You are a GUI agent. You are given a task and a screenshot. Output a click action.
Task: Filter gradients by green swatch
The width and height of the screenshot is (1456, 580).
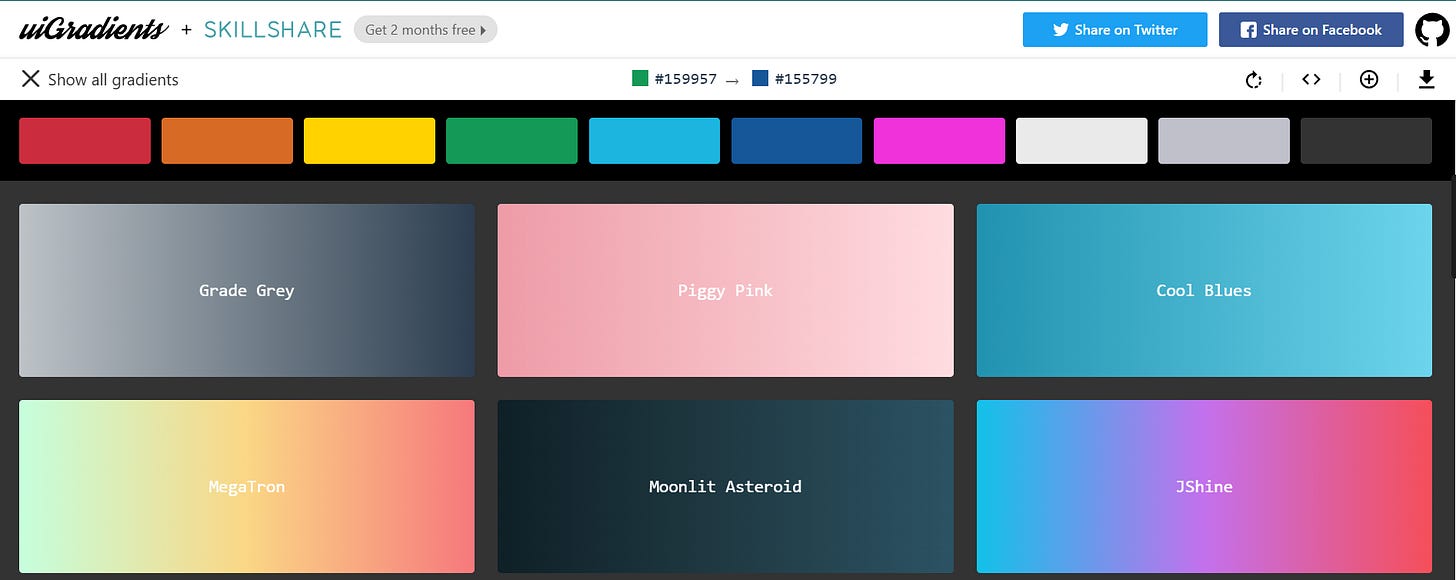(x=512, y=140)
